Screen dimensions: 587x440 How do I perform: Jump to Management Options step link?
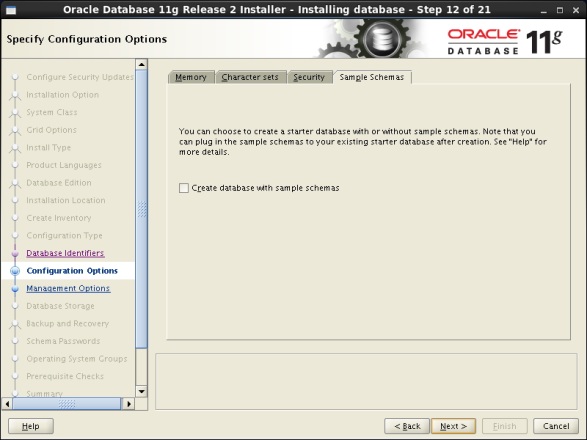[x=68, y=288]
